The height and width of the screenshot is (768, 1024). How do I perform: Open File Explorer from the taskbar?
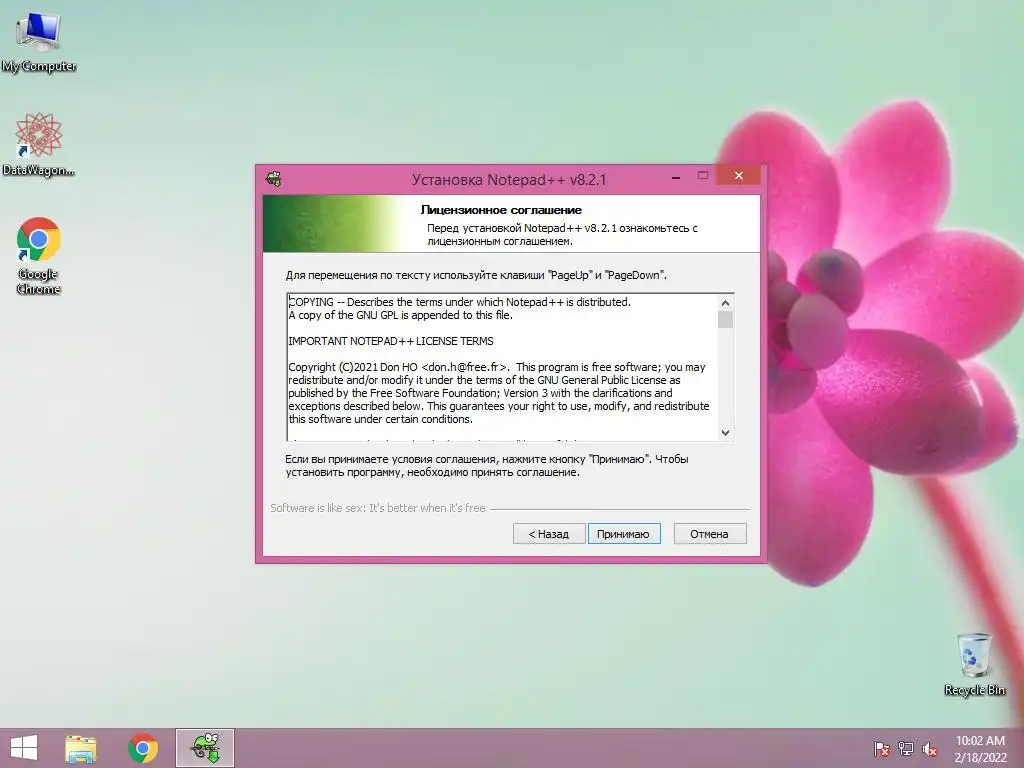point(81,748)
